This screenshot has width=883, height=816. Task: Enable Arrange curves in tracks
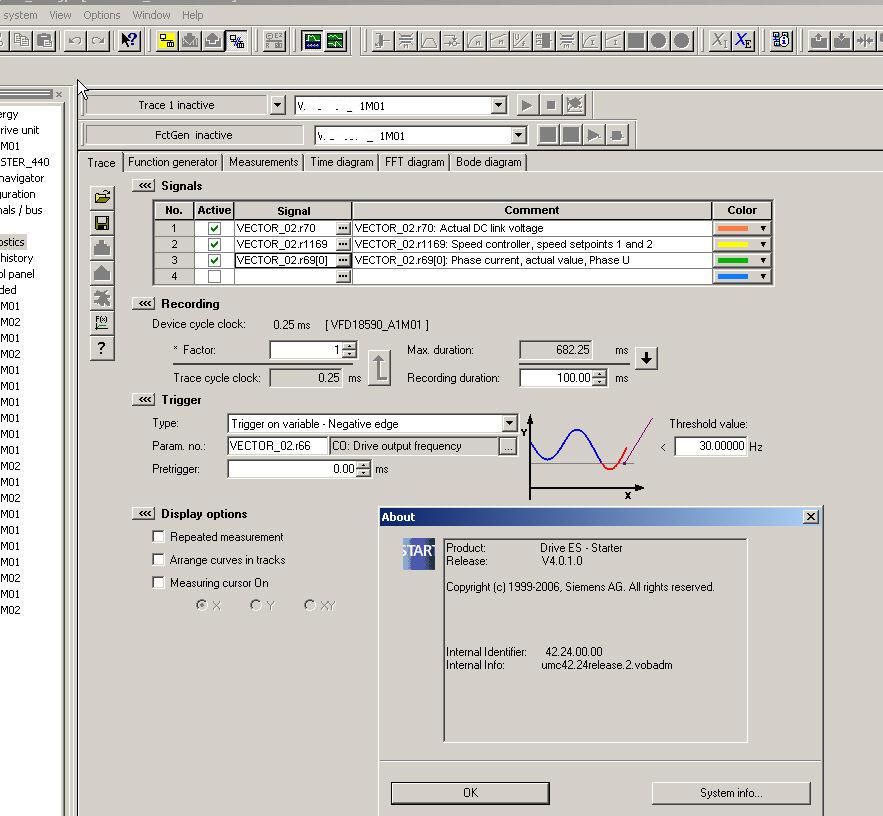pos(158,560)
